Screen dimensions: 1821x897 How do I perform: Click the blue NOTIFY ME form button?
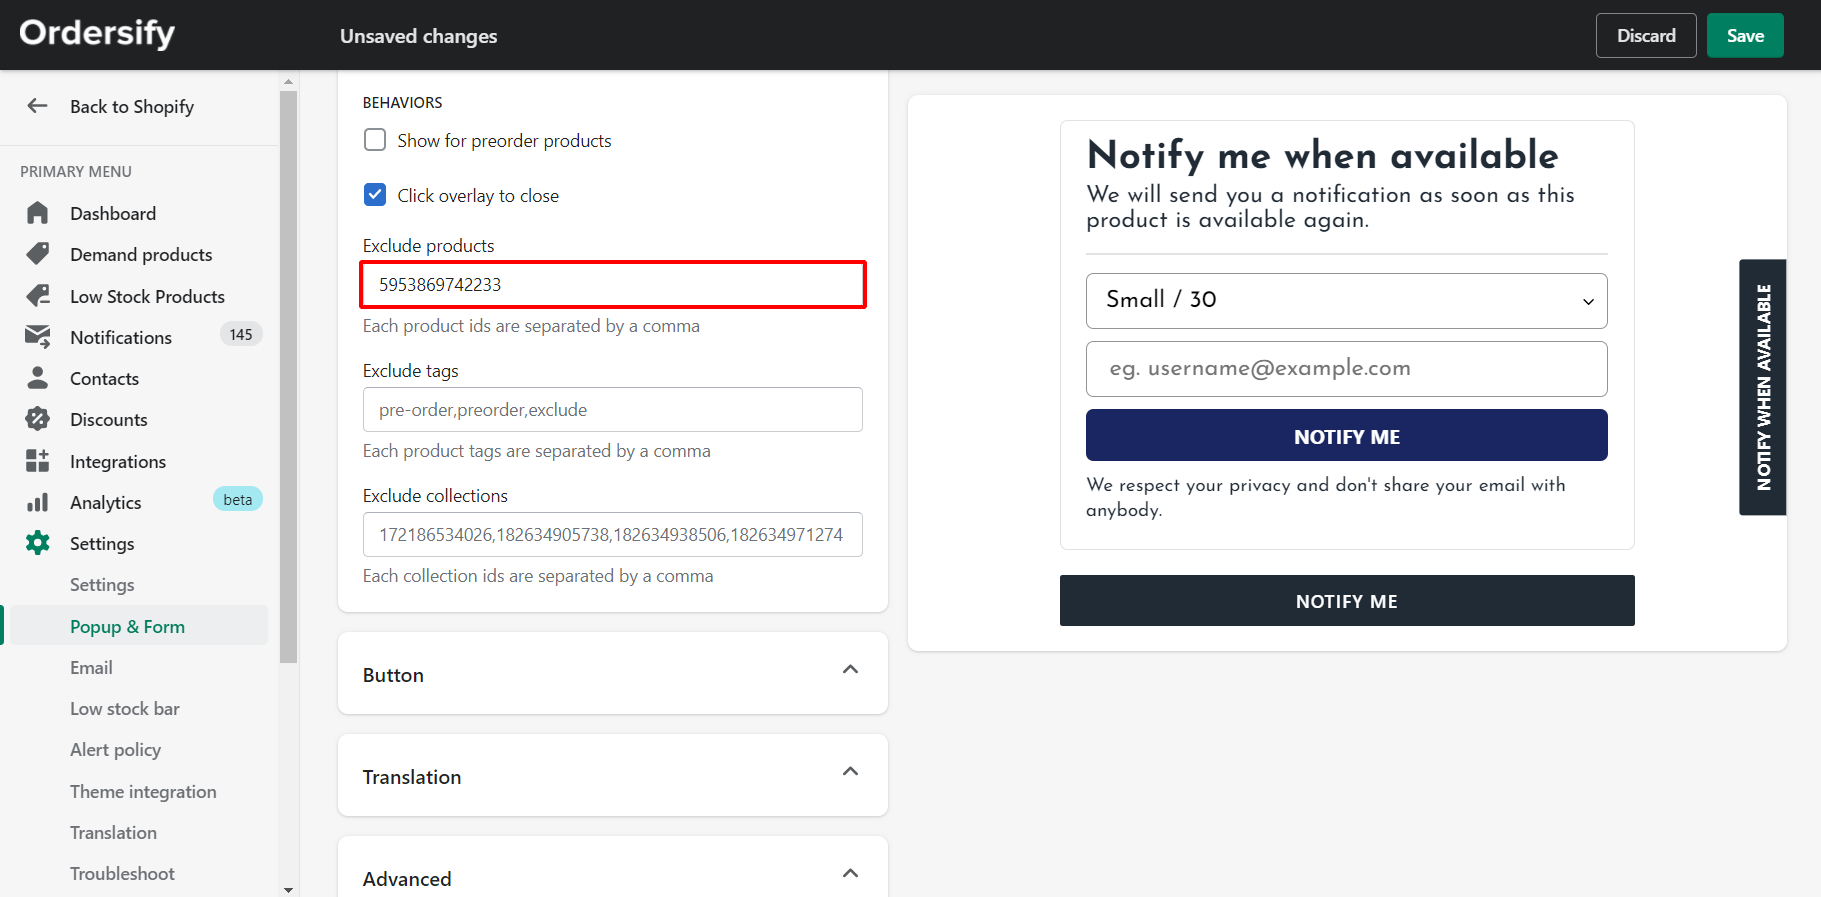coord(1346,435)
